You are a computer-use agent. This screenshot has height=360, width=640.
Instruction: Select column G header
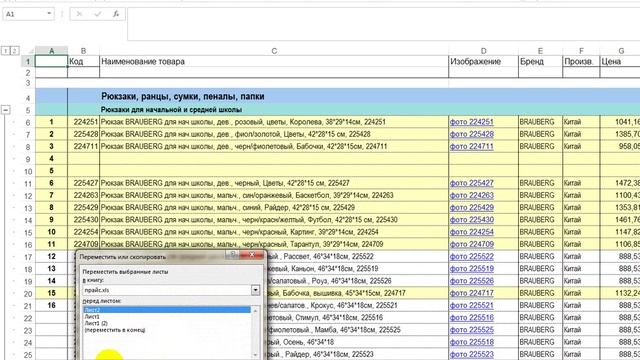[620, 51]
